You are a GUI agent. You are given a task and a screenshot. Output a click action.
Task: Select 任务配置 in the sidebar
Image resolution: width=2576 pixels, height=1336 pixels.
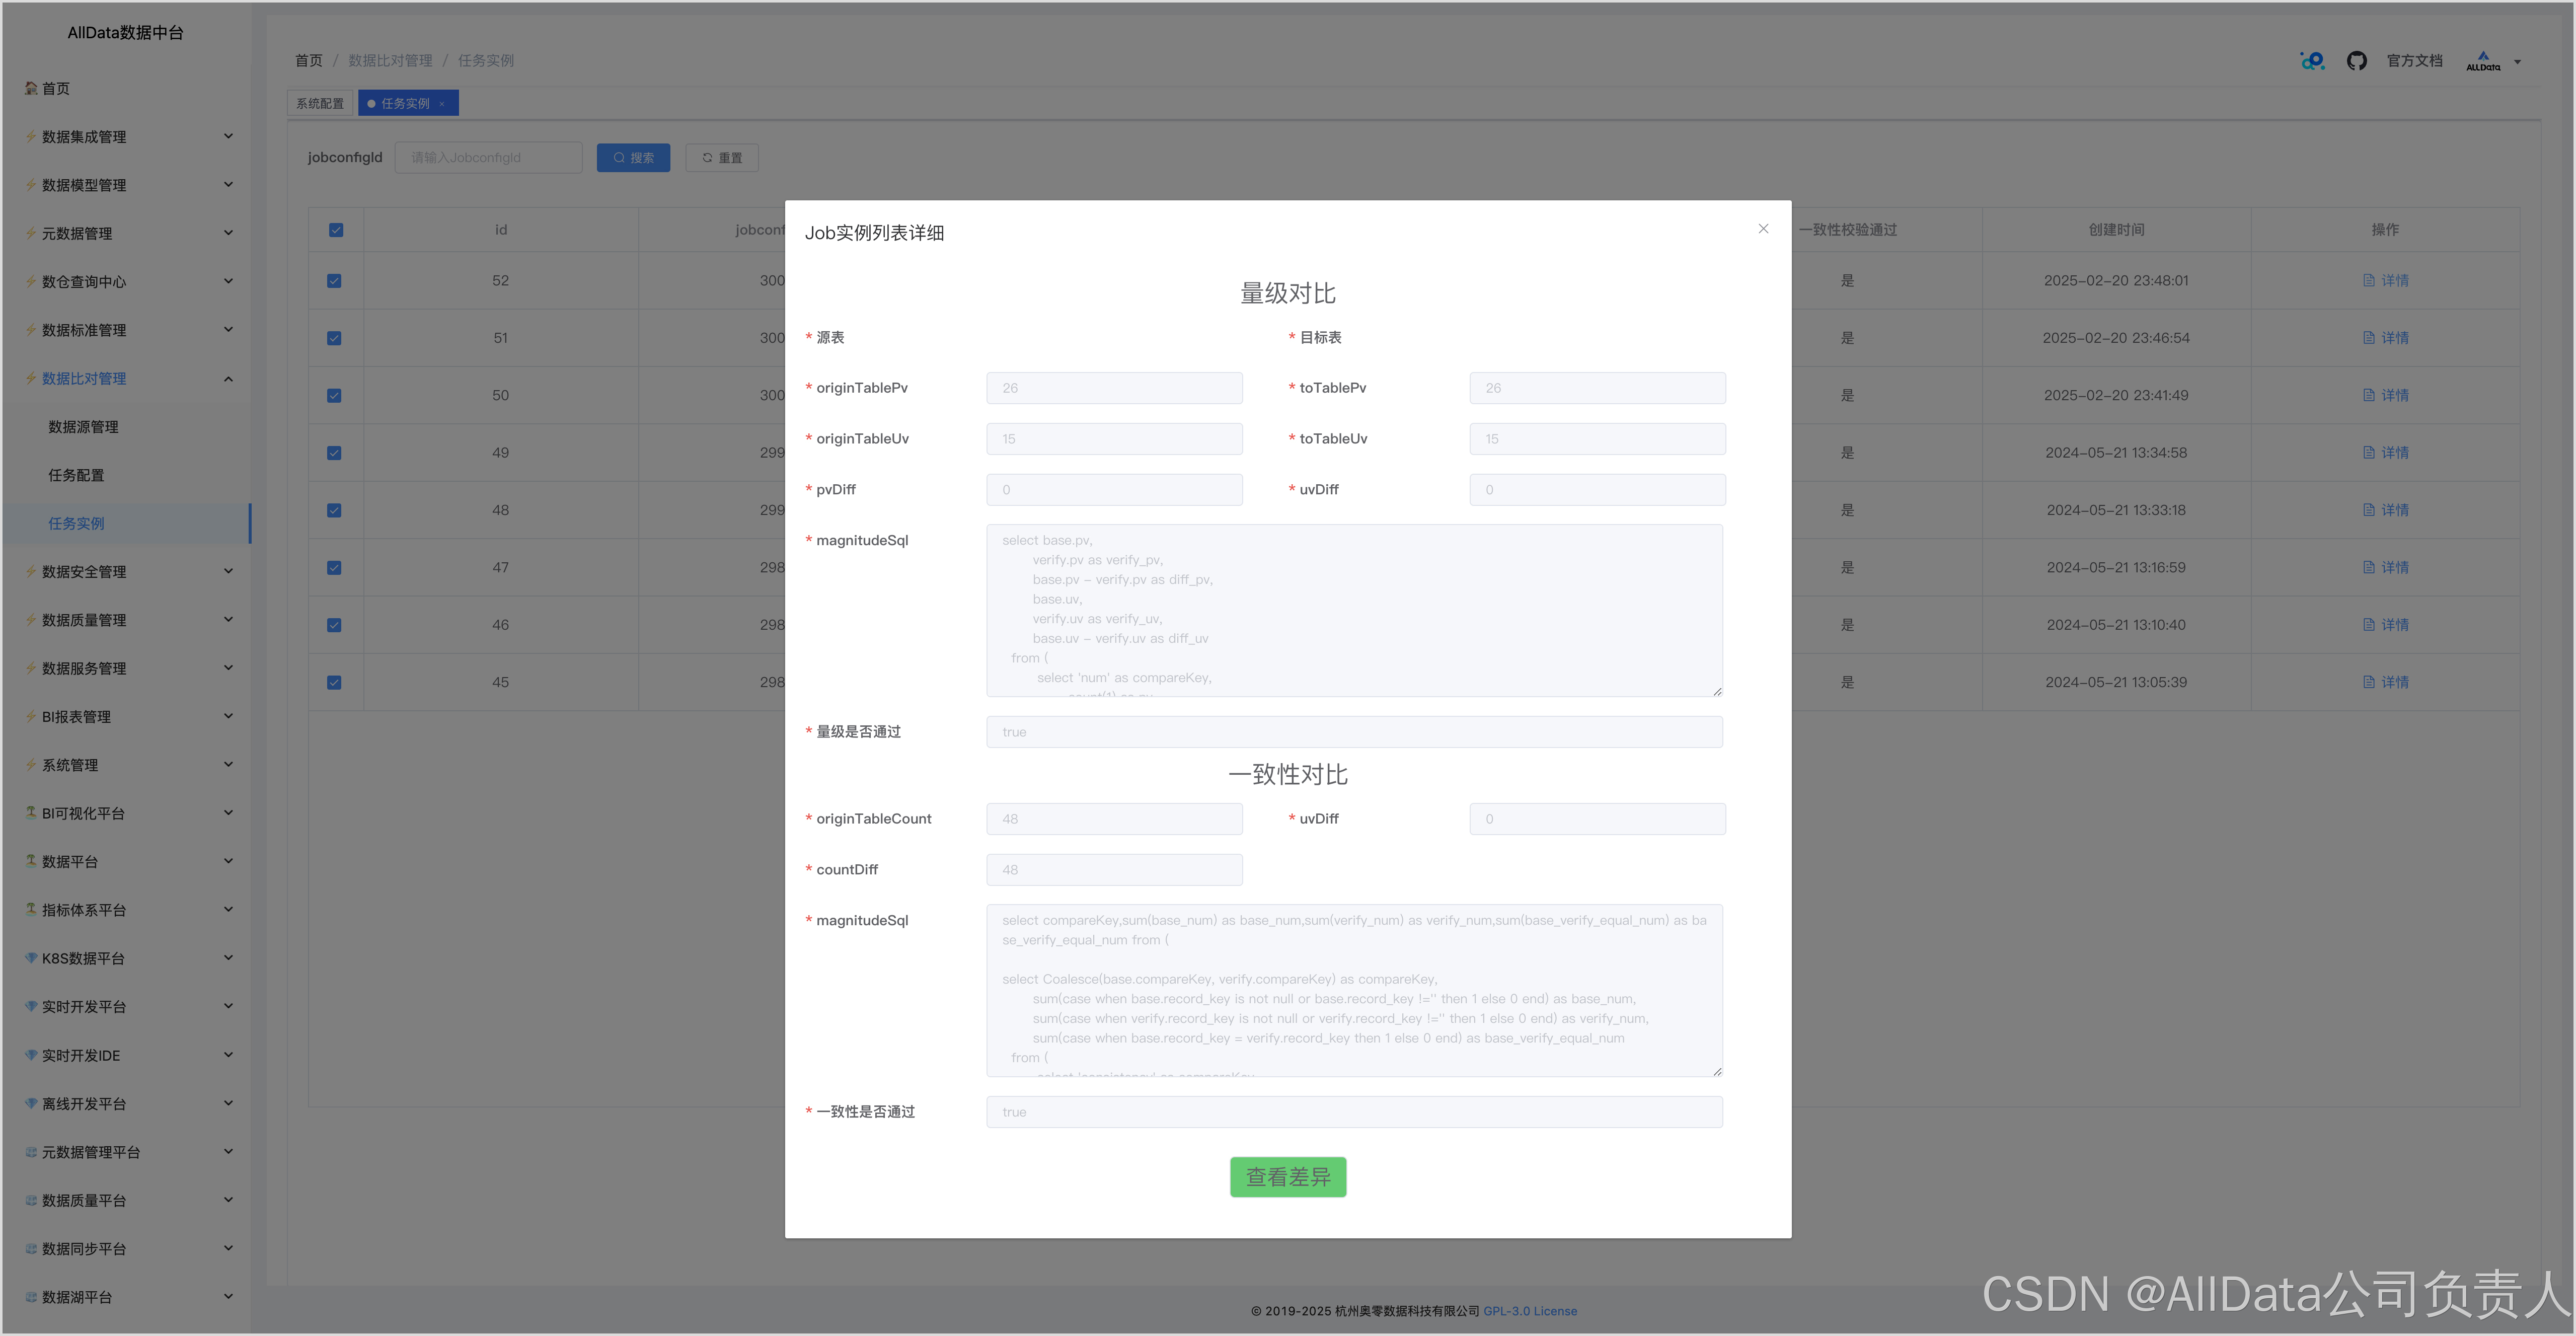click(x=76, y=475)
